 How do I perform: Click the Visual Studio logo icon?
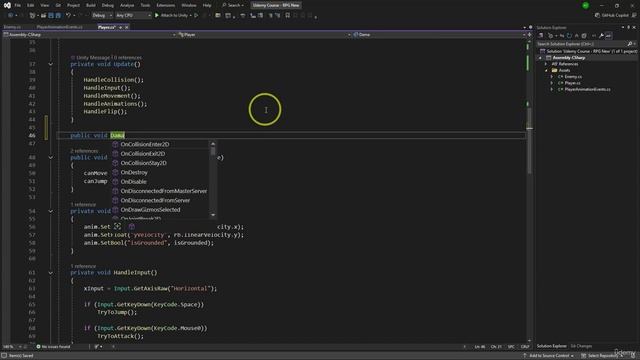tap(7, 5)
